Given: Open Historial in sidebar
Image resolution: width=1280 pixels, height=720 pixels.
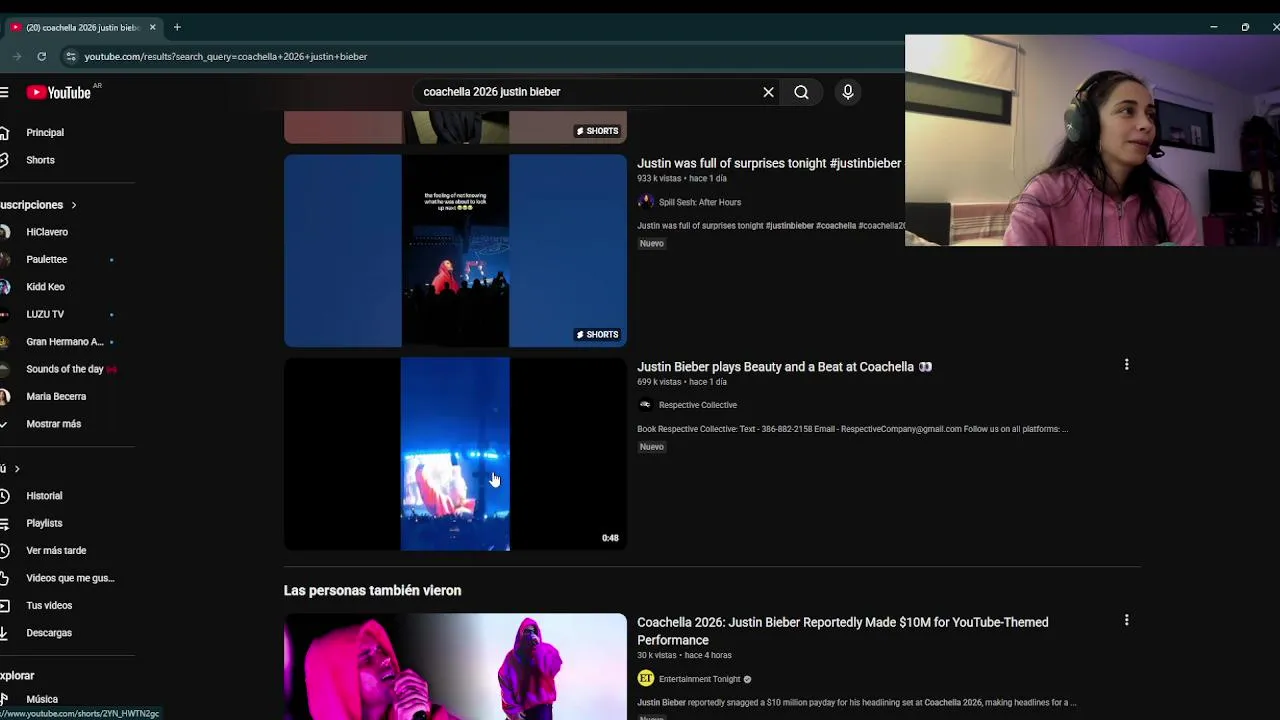Looking at the screenshot, I should click(x=44, y=496).
